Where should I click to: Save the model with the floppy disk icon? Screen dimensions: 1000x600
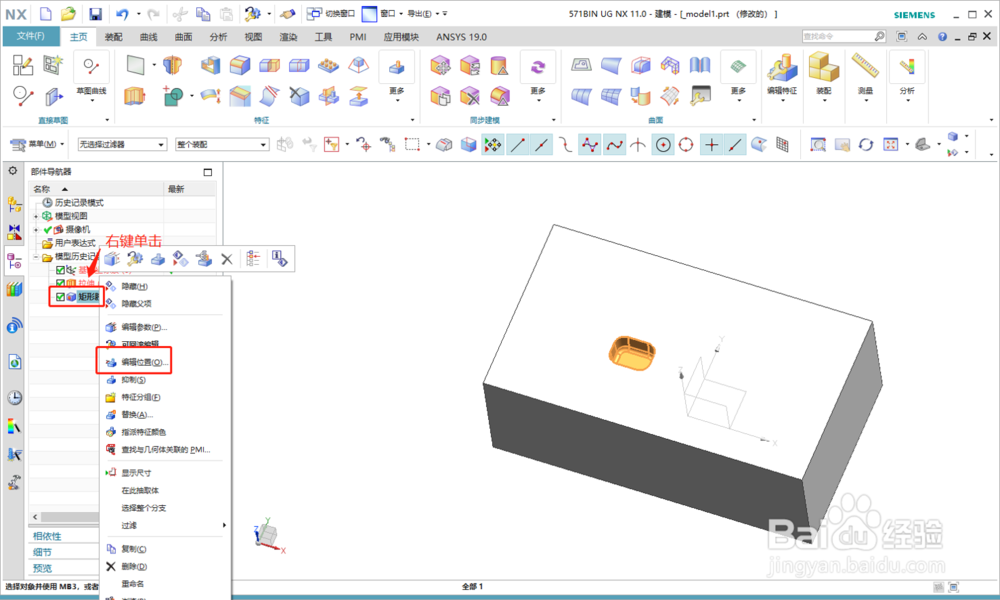(x=95, y=14)
